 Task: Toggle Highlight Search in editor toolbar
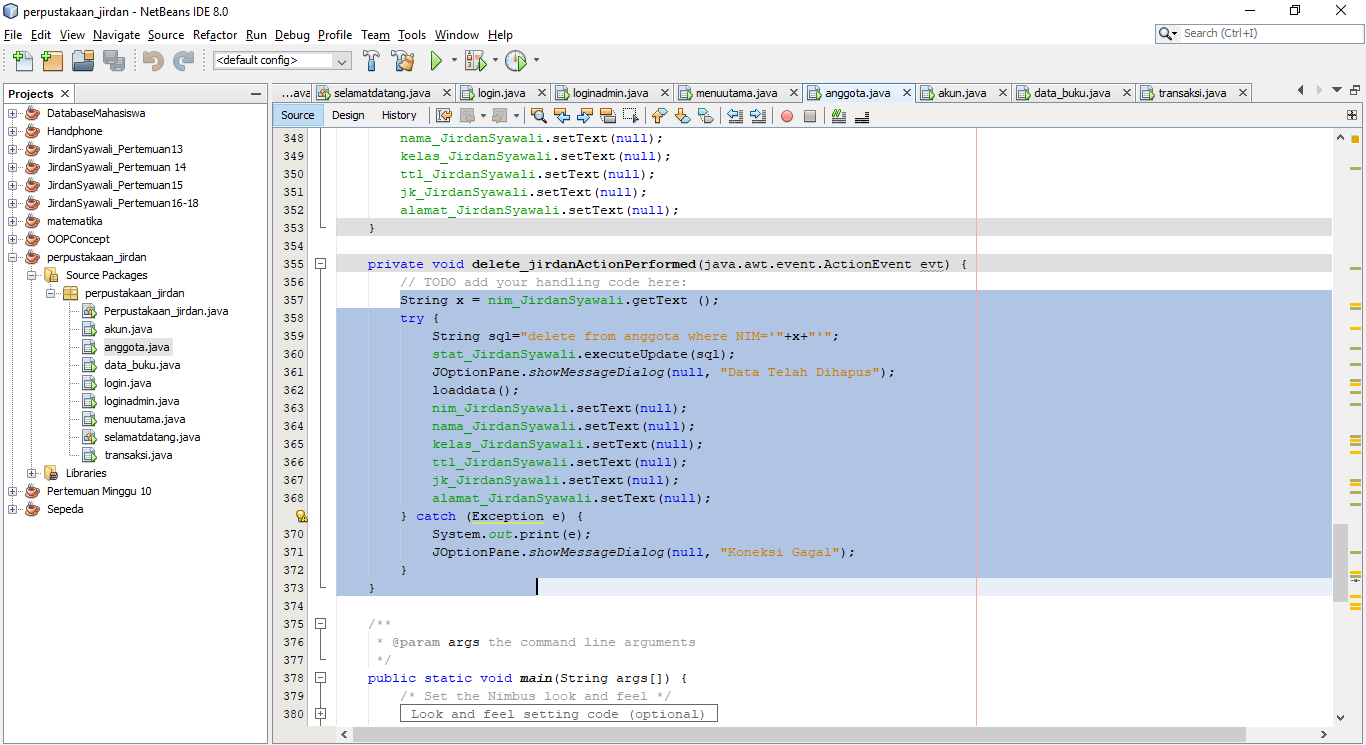[x=610, y=116]
